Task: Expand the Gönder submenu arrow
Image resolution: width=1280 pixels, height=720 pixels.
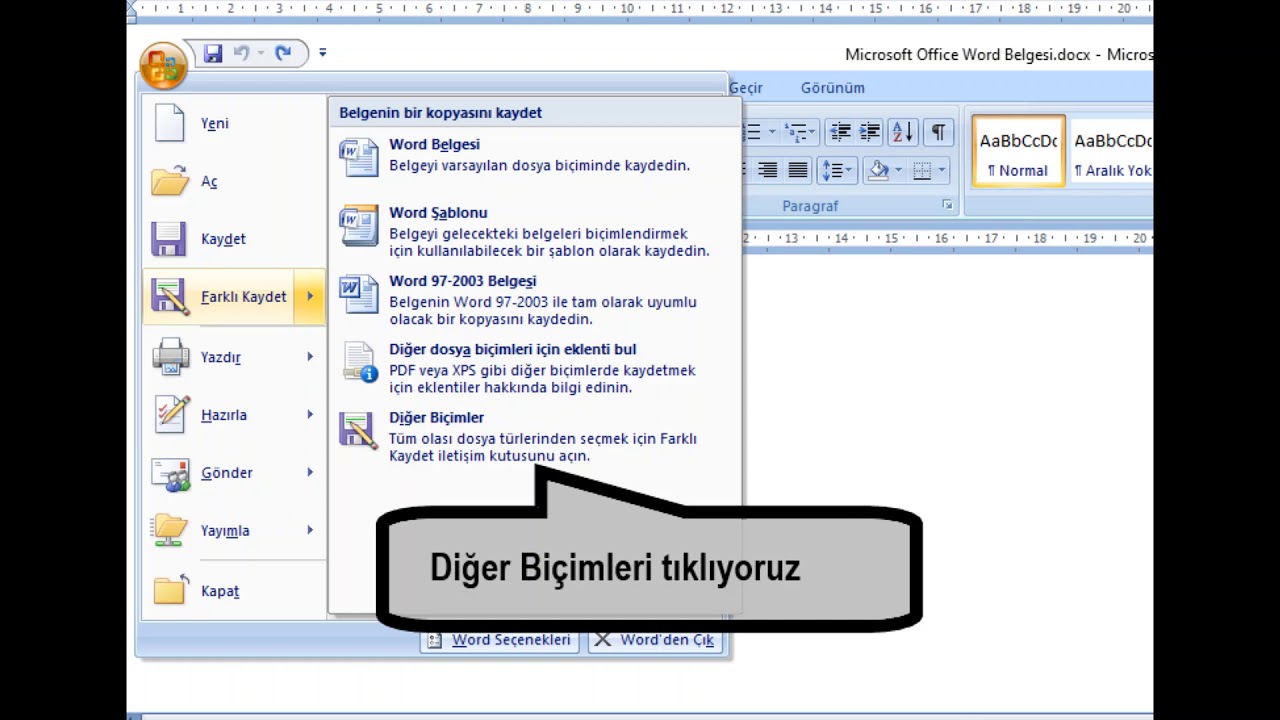Action: 310,473
